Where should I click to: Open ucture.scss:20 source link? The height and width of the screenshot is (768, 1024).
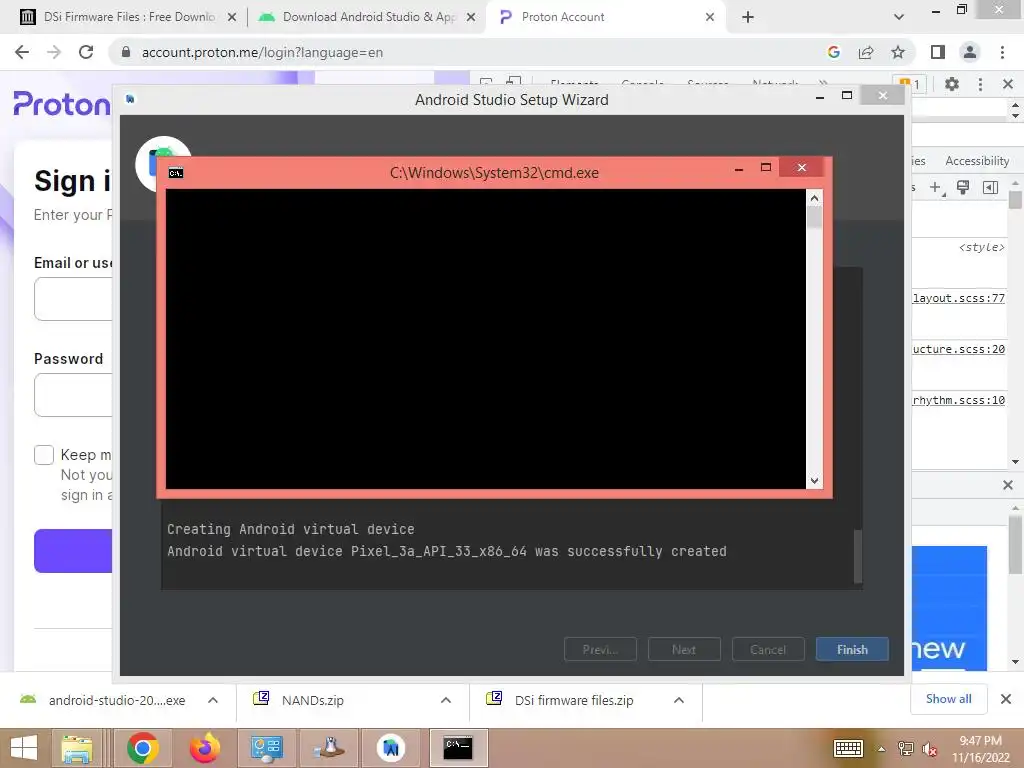pyautogui.click(x=959, y=349)
